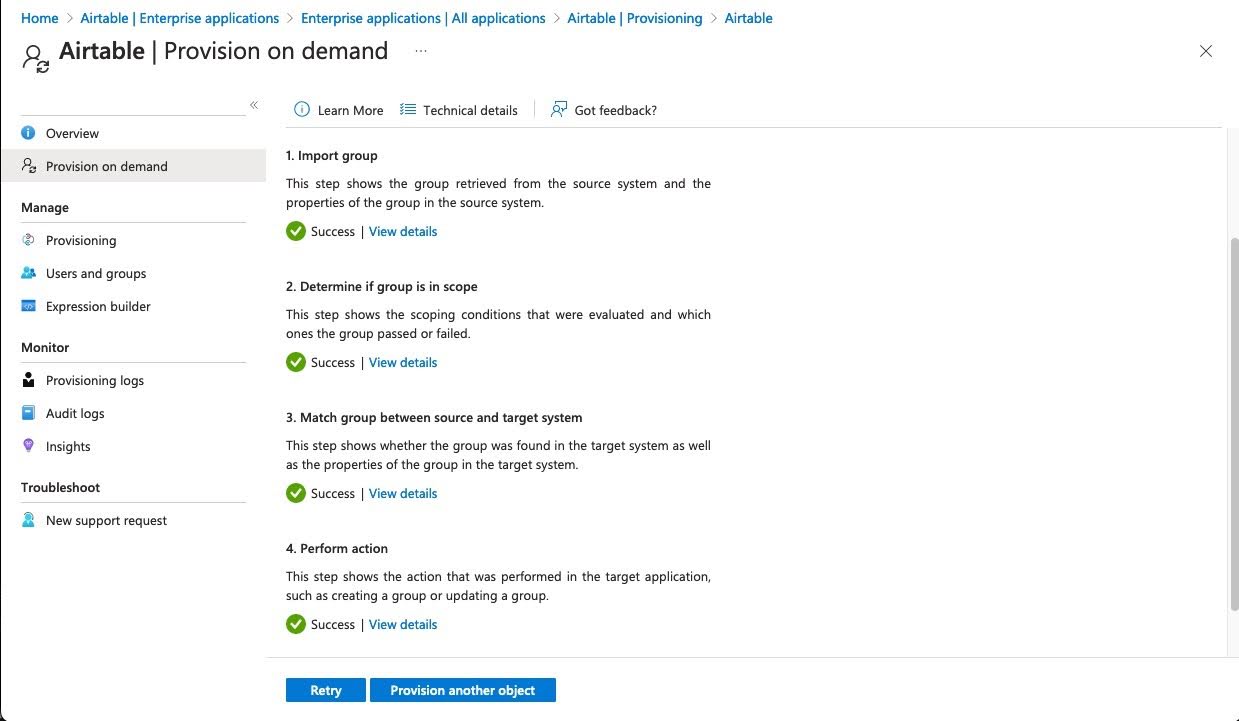The image size is (1239, 721).
Task: Open Learn More in the toolbar
Action: point(338,110)
